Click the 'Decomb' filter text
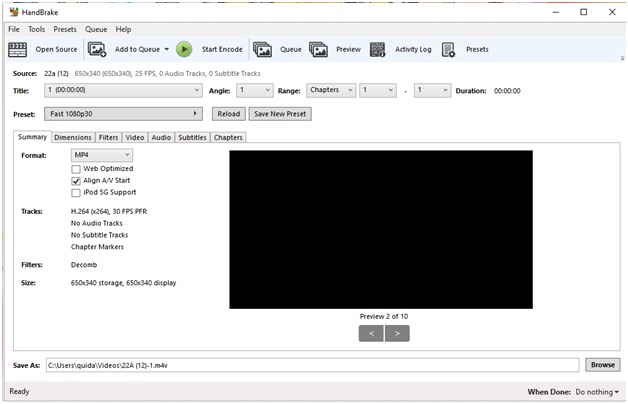The width and height of the screenshot is (628, 404). [84, 265]
